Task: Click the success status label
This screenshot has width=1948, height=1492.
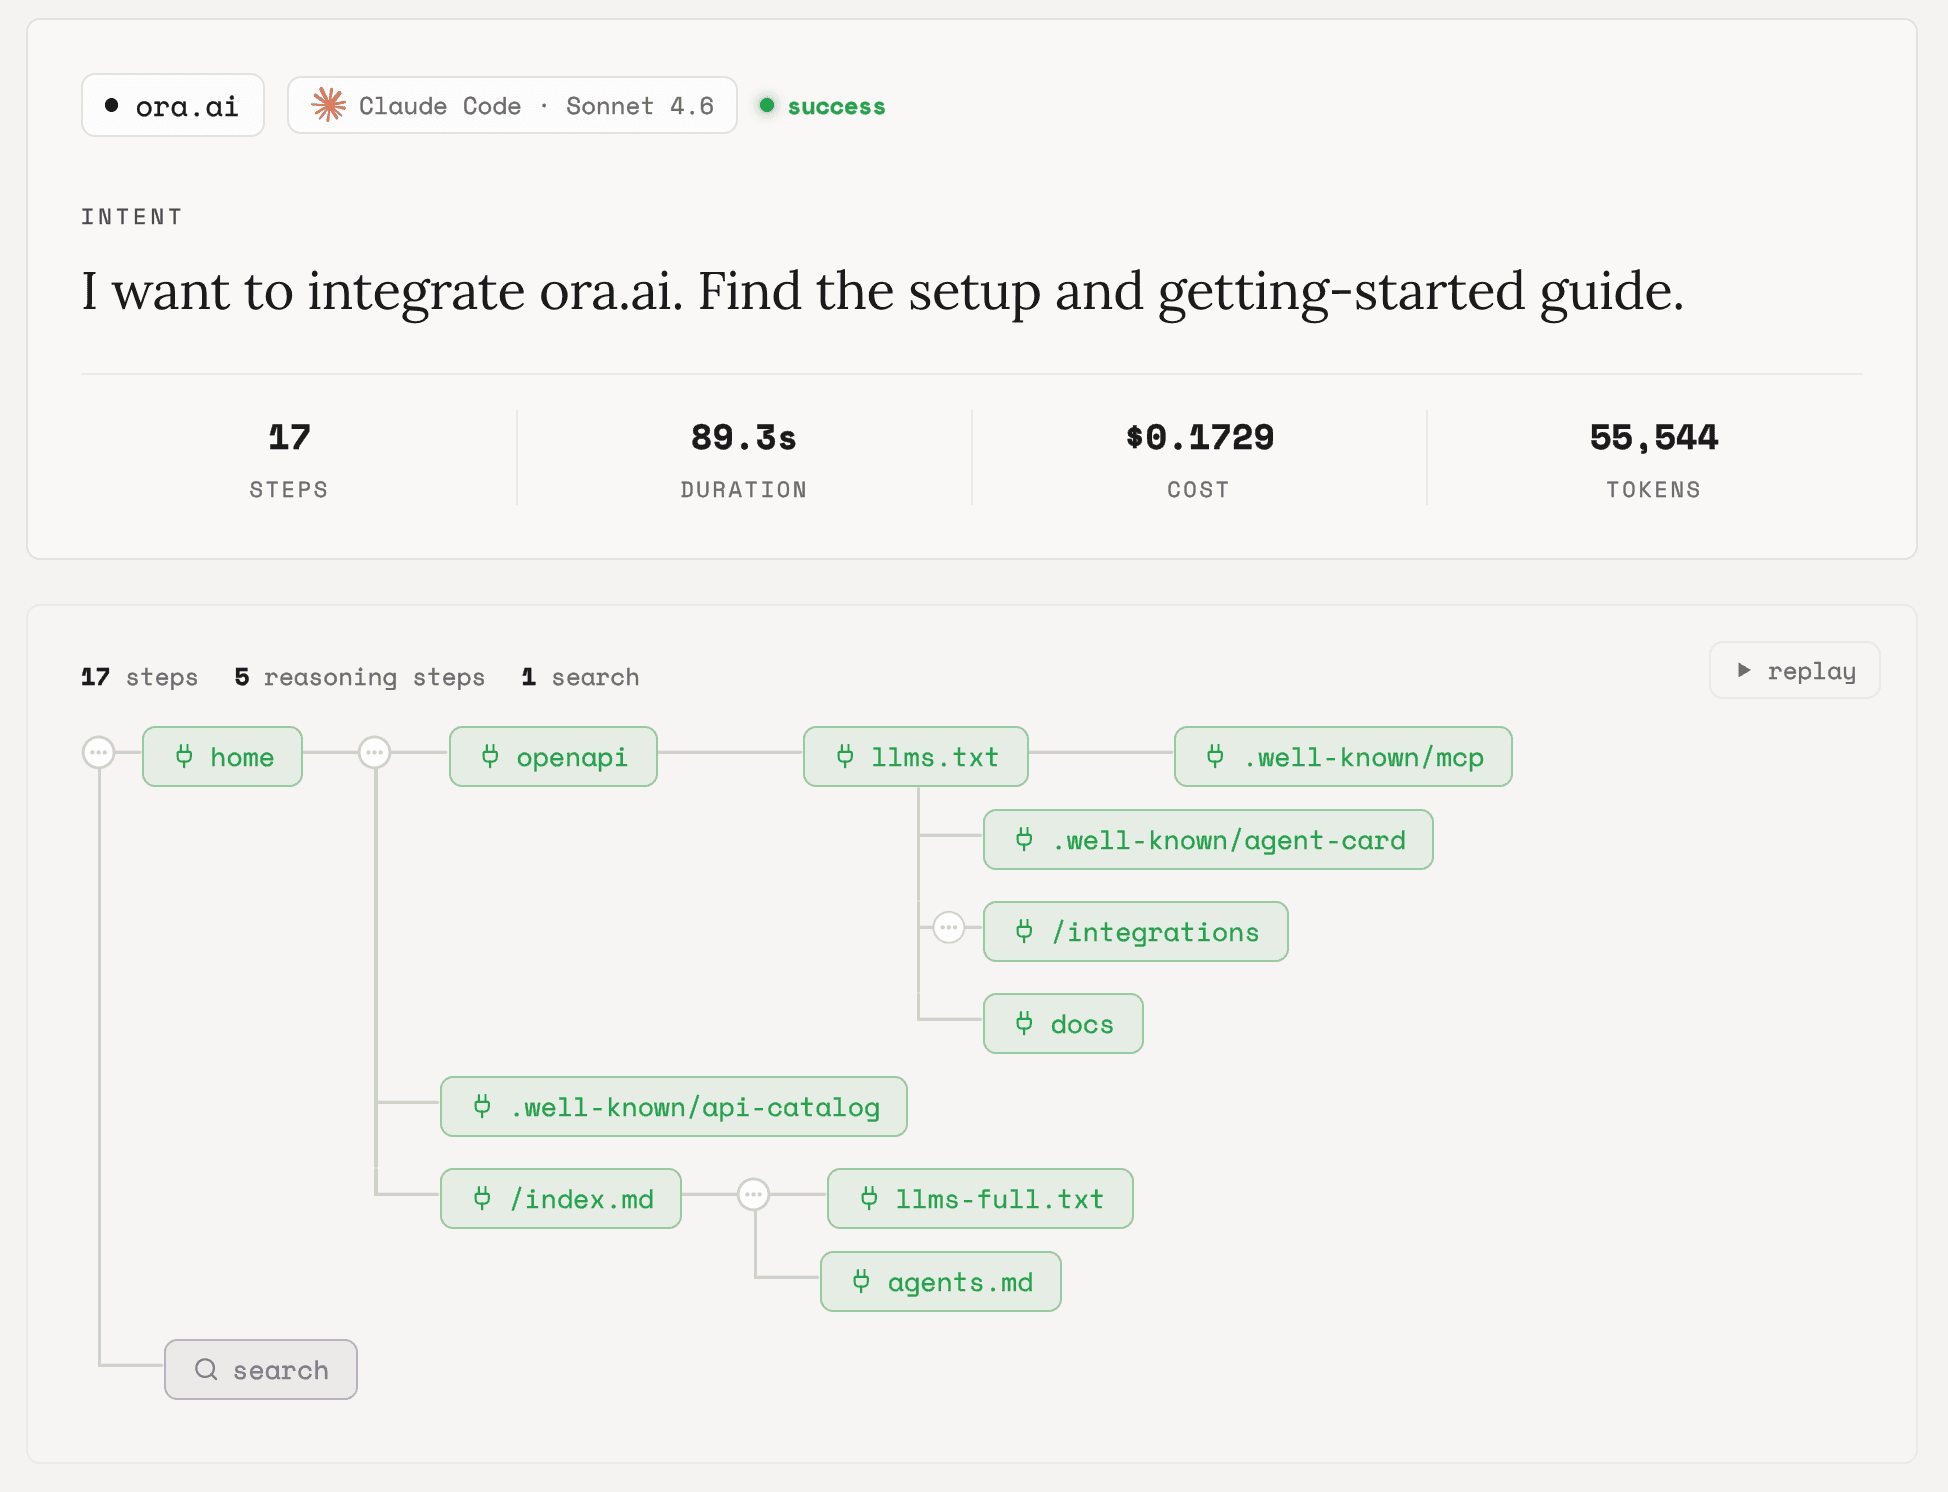Action: coord(836,106)
